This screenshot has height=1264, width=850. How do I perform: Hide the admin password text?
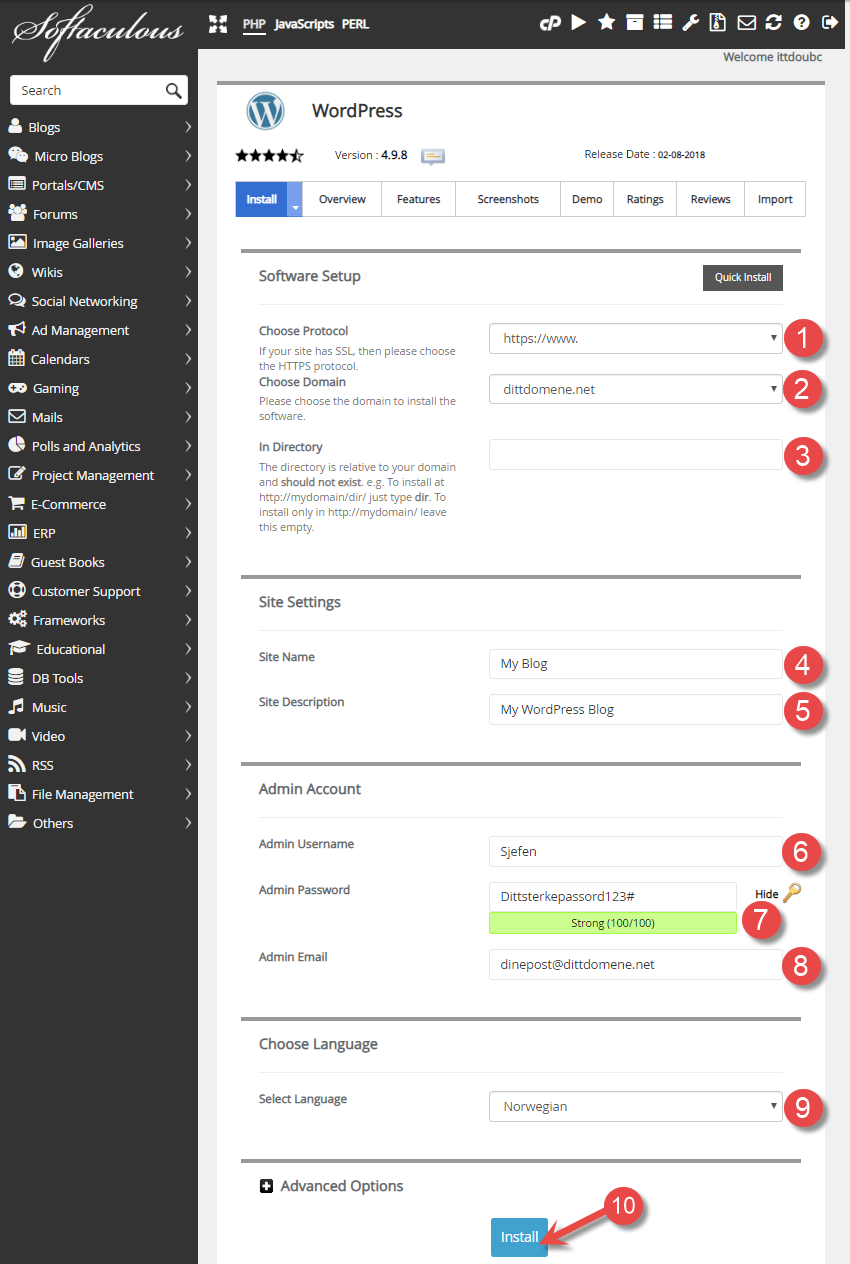(766, 894)
